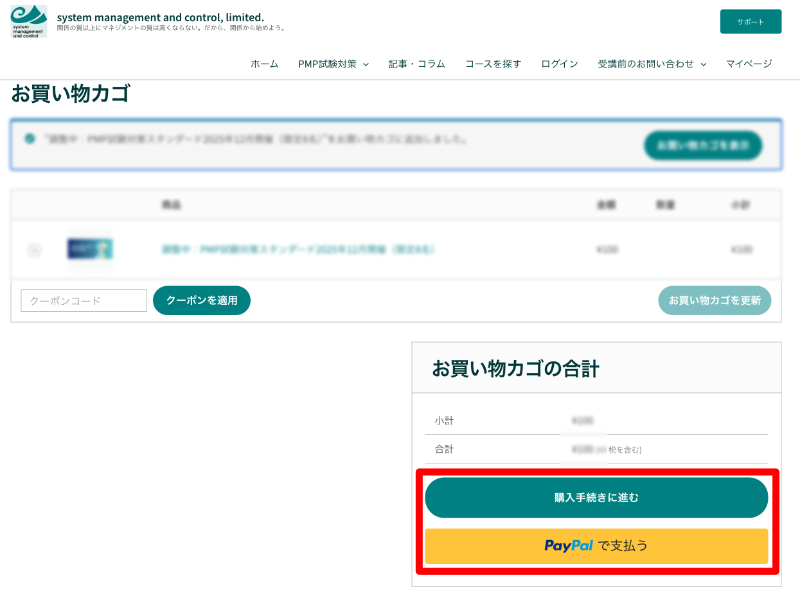The width and height of the screenshot is (800, 616).
Task: Click the ログイン link
Action: (559, 64)
